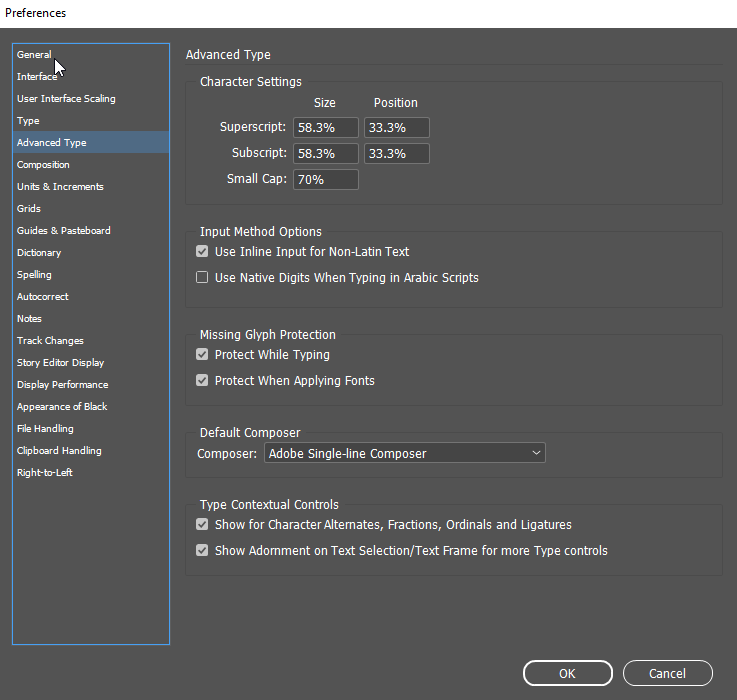The height and width of the screenshot is (700, 737).
Task: Switch to Interface preferences
Action: (37, 77)
